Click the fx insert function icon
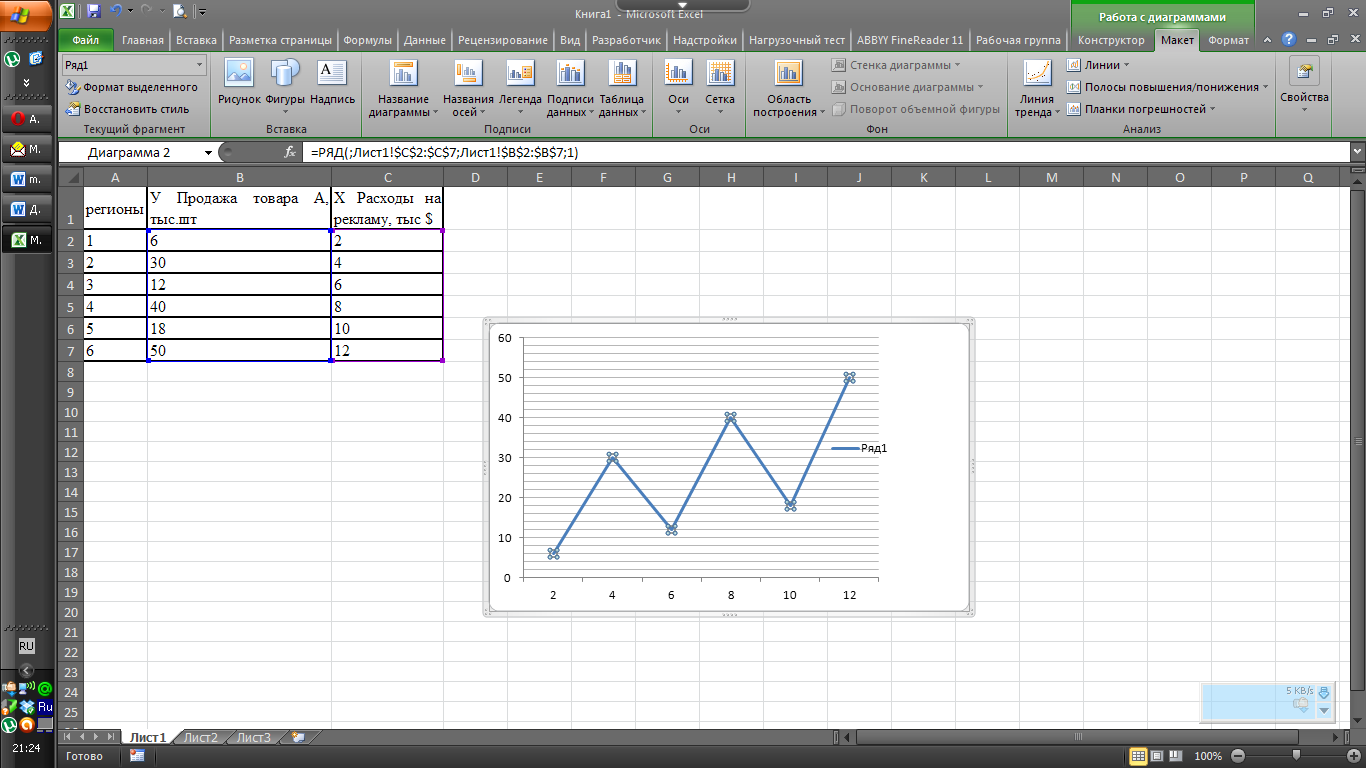Screen dimensions: 1366x768 pos(290,152)
